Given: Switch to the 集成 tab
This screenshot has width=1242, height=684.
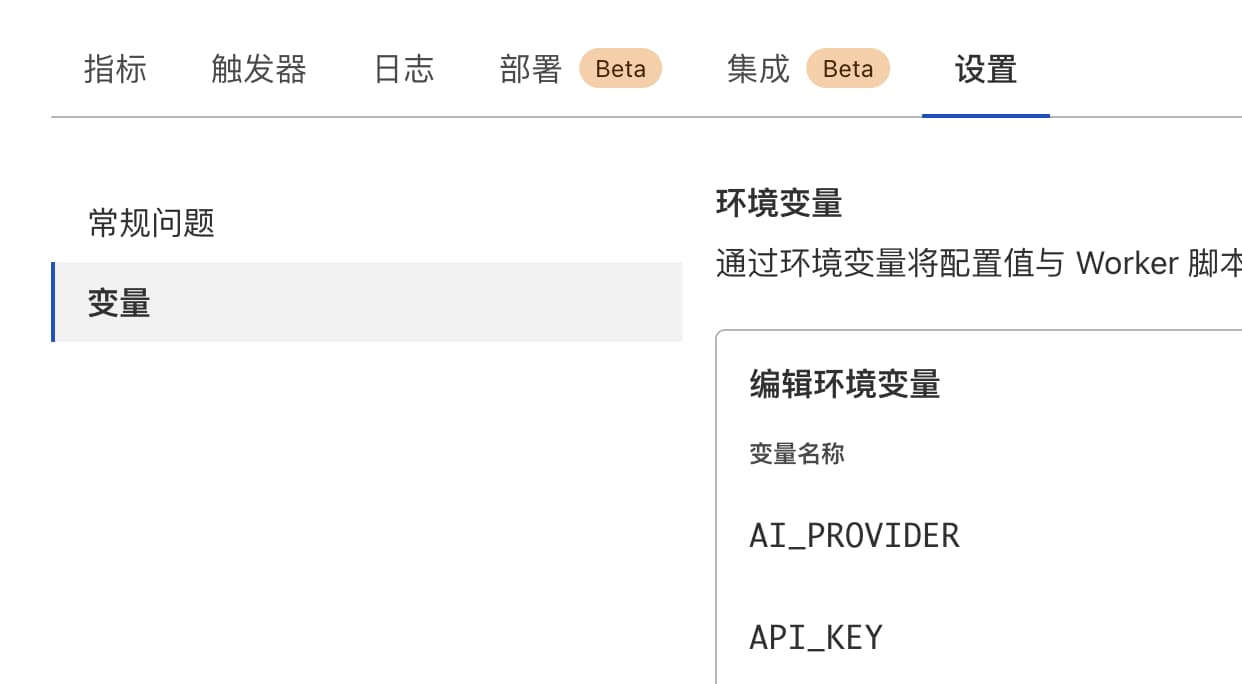Looking at the screenshot, I should pos(759,69).
